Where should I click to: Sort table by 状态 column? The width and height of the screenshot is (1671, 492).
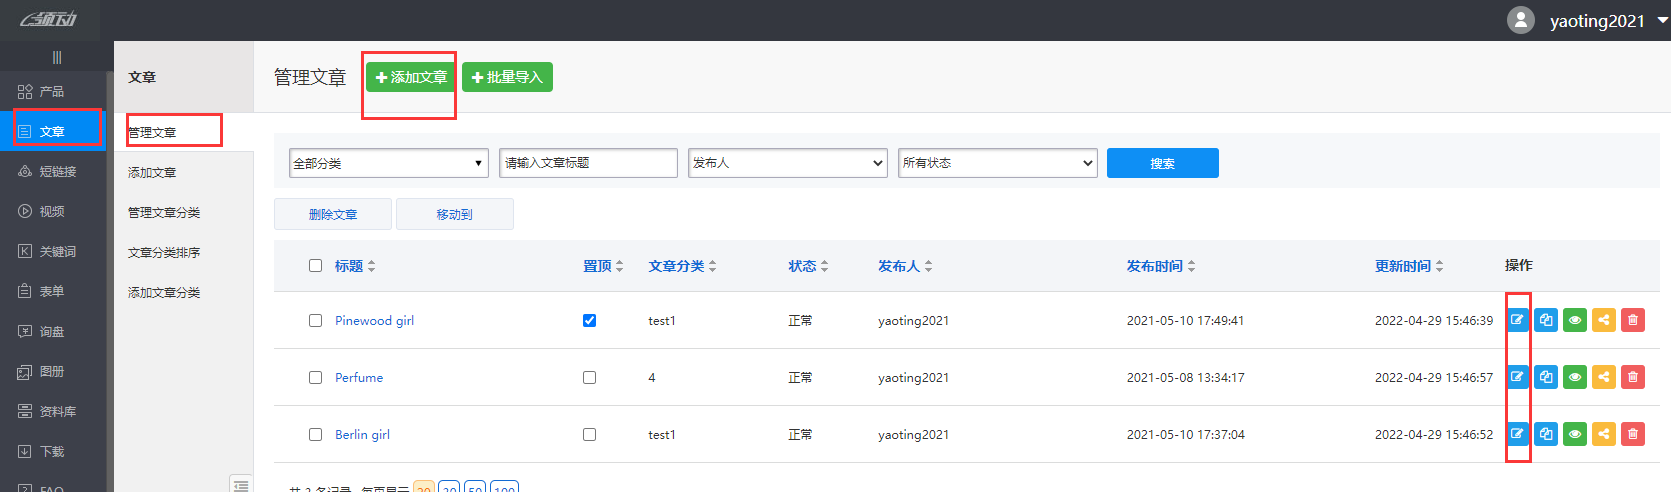(x=808, y=266)
